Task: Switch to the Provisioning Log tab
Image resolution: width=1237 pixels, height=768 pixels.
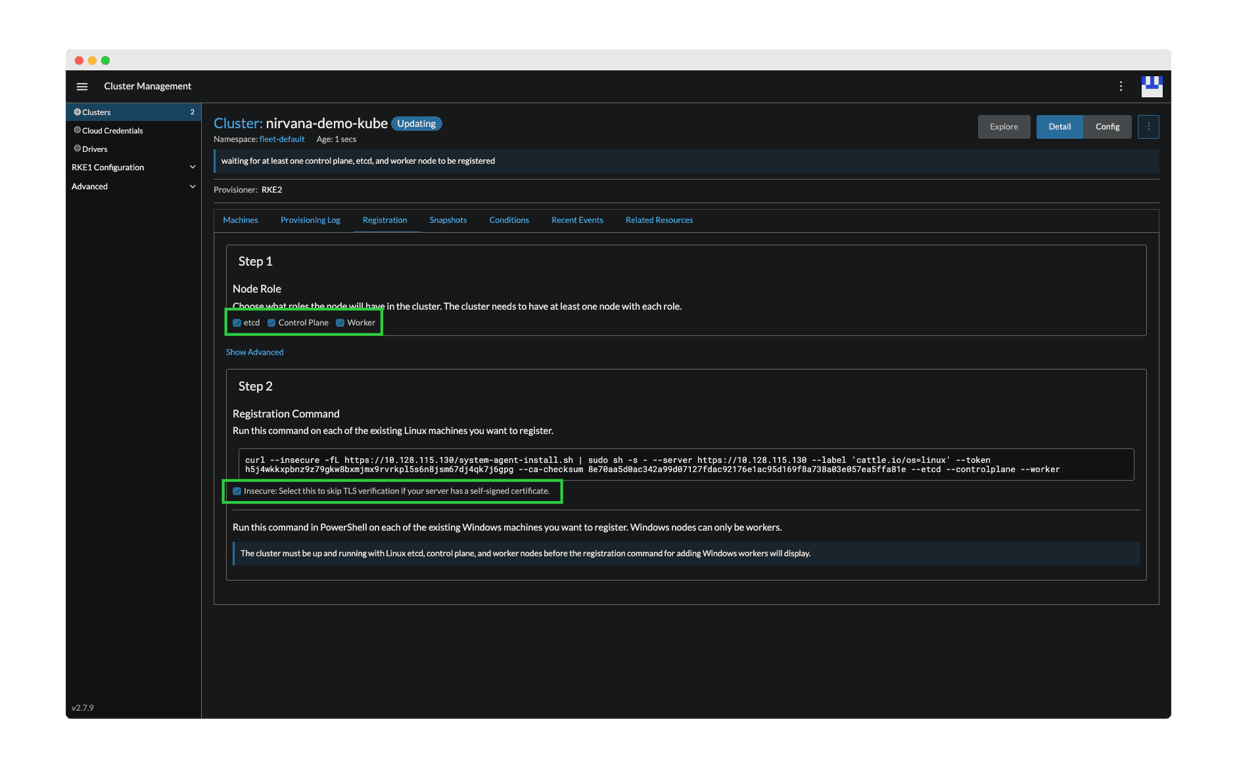Action: [x=310, y=220]
